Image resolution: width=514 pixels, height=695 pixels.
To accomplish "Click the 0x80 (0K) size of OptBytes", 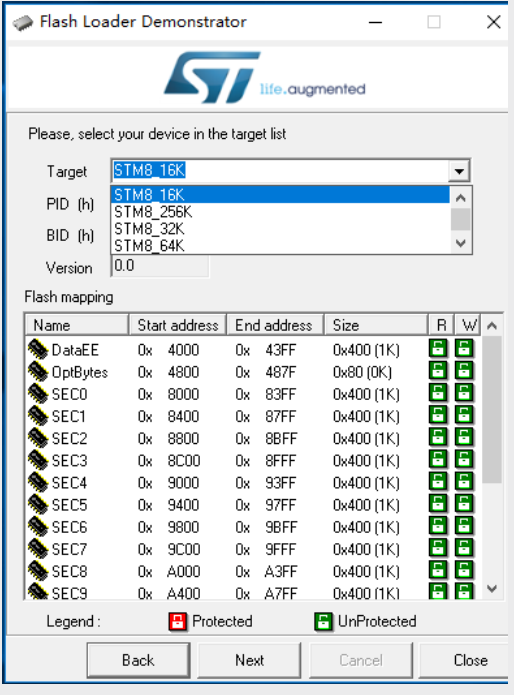I will click(x=362, y=372).
